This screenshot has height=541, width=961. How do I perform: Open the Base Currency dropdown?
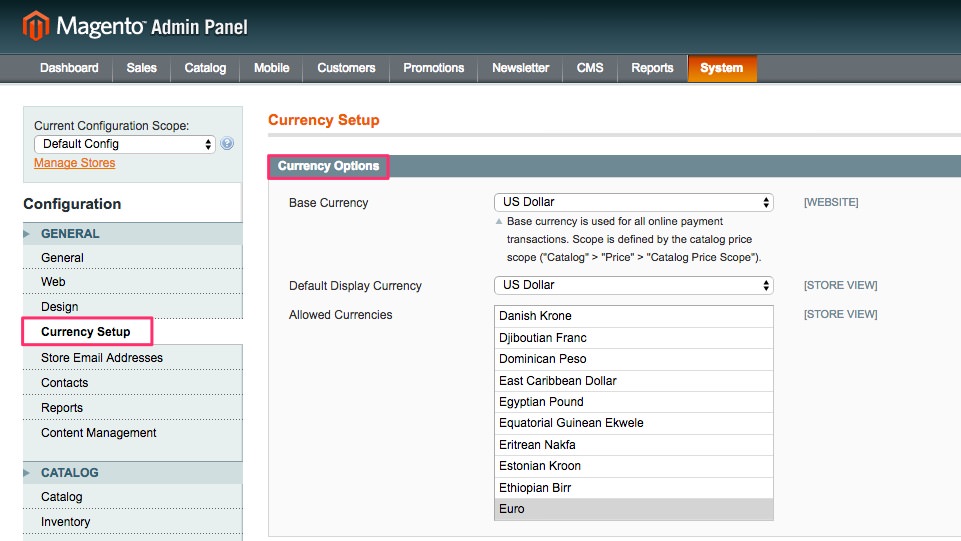634,202
